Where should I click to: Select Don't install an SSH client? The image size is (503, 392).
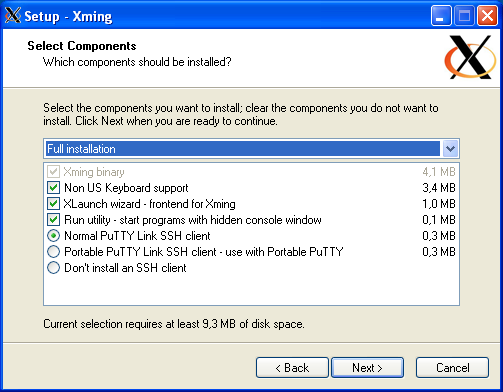coord(53,268)
